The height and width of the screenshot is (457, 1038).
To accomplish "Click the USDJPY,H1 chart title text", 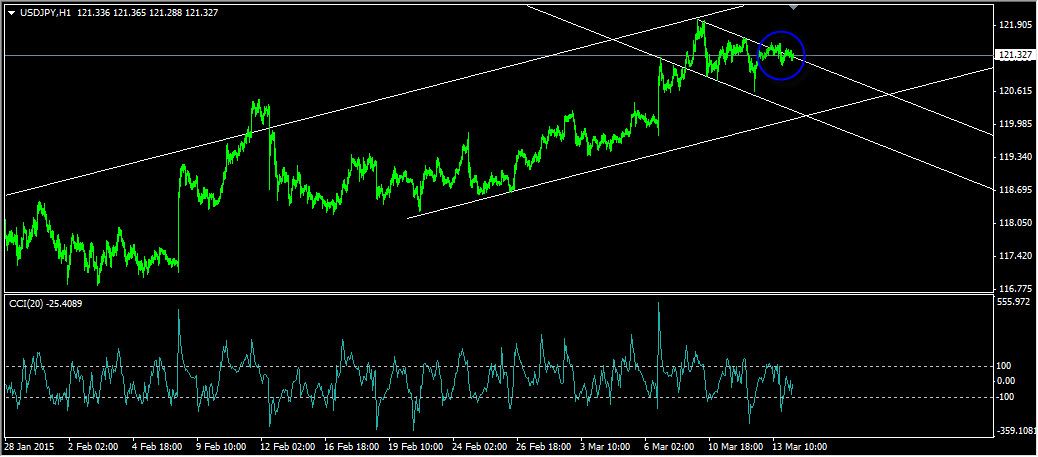I will [x=45, y=13].
